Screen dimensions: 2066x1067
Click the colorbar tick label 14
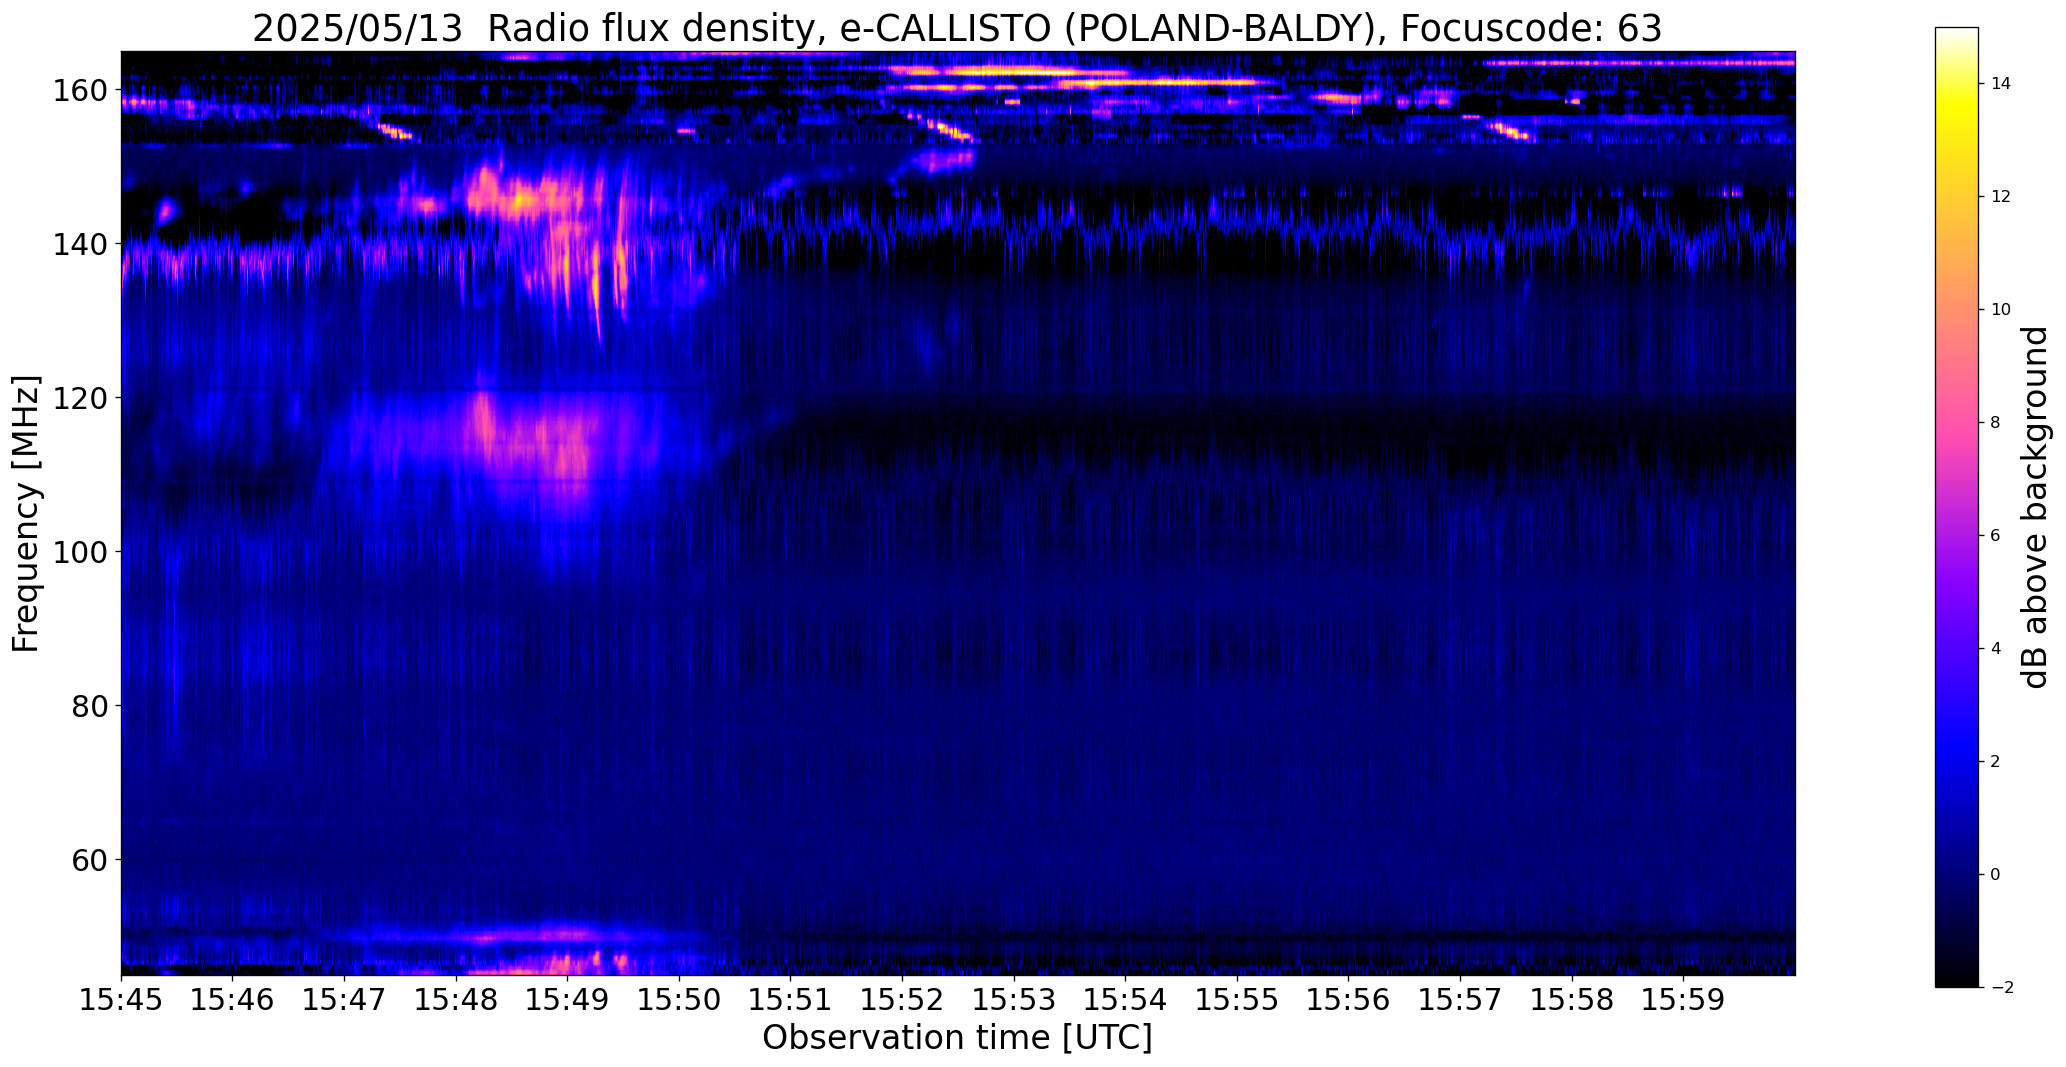2001,83
